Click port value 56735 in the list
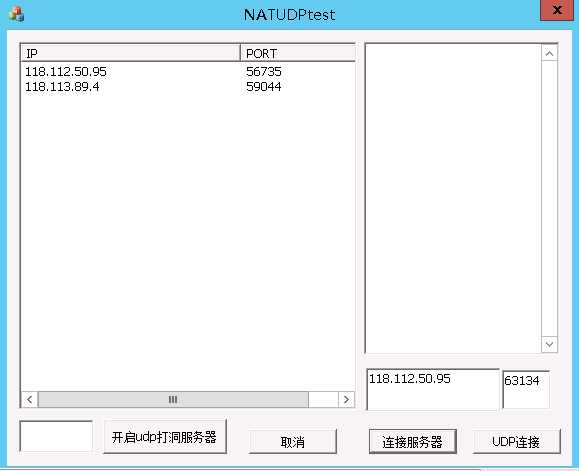Image resolution: width=579 pixels, height=471 pixels. pos(264,71)
